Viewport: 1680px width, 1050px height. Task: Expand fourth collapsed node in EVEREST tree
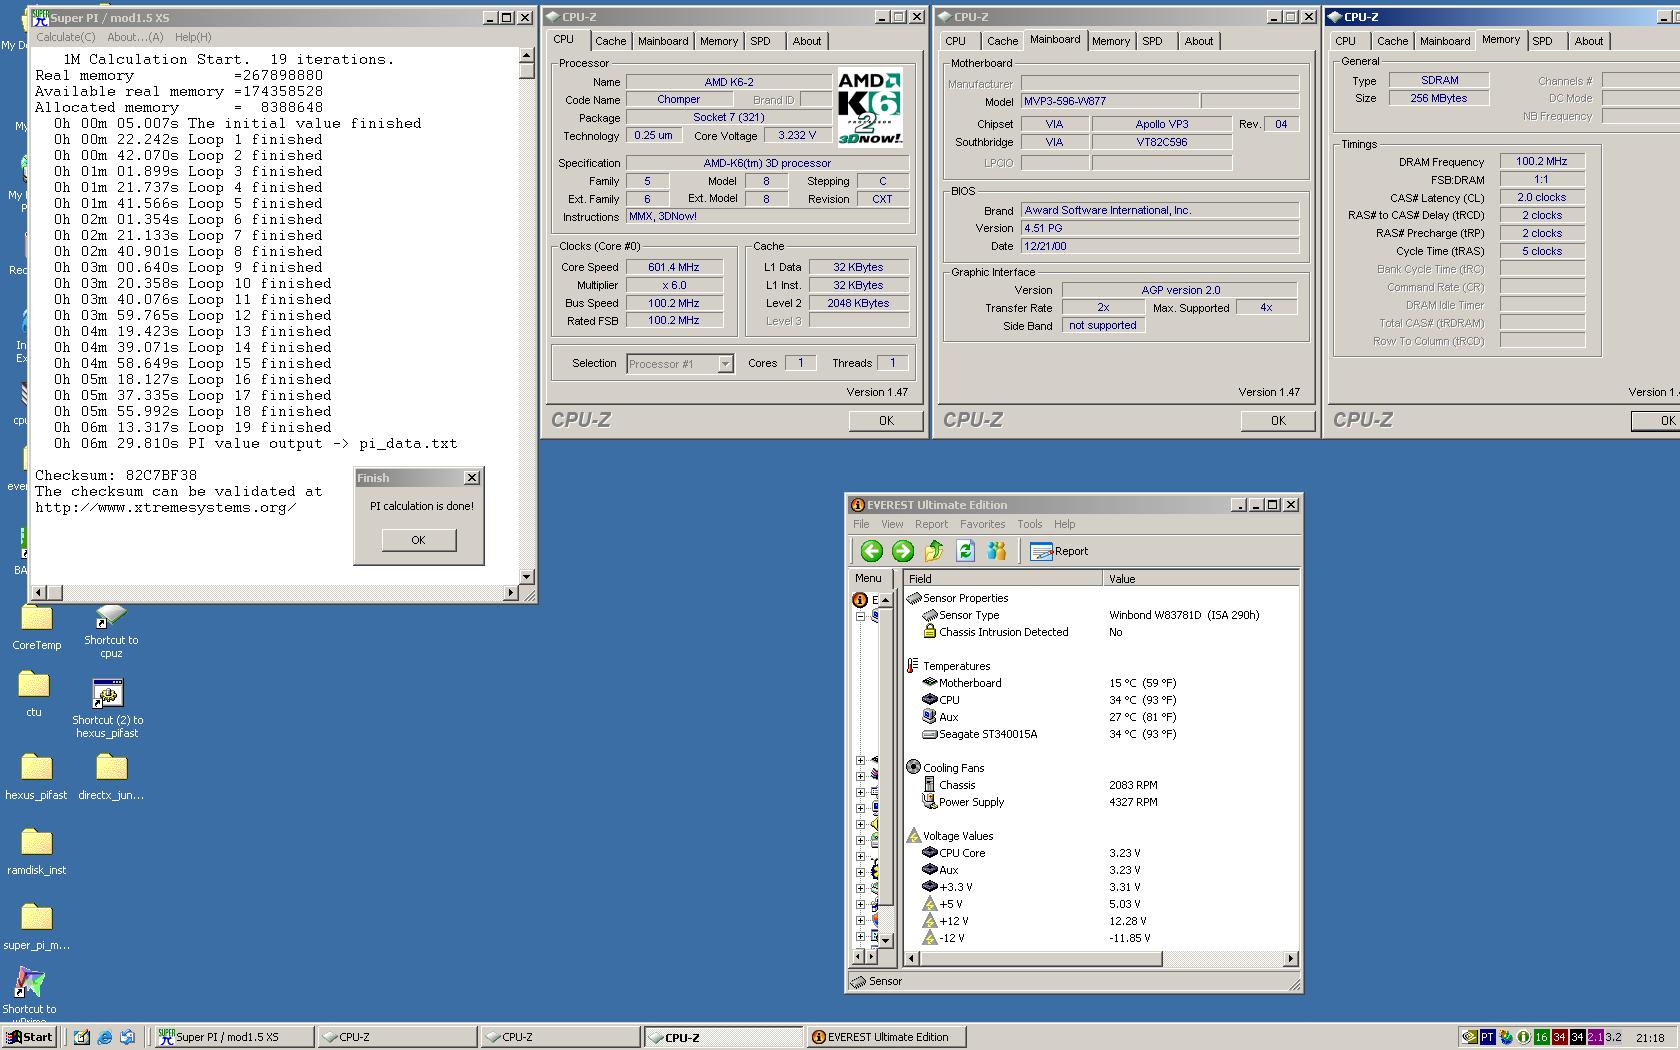860,808
